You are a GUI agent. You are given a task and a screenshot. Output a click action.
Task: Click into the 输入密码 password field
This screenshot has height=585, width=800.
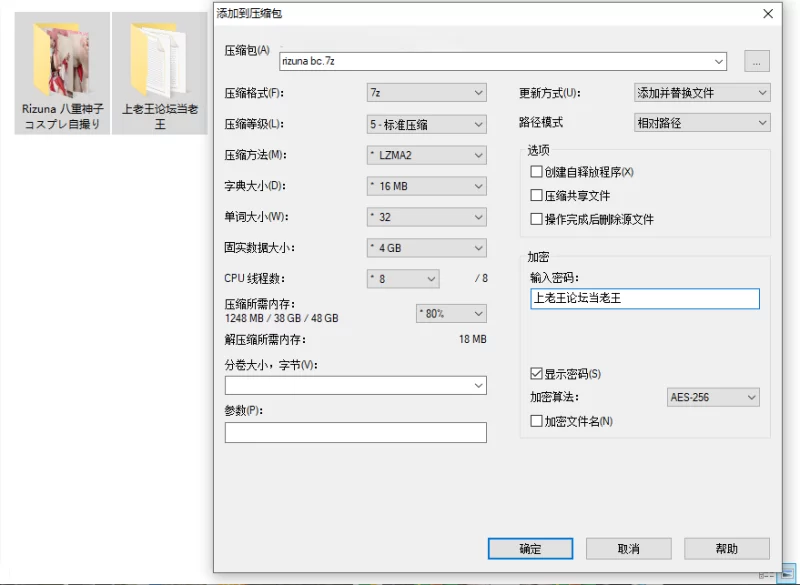644,298
